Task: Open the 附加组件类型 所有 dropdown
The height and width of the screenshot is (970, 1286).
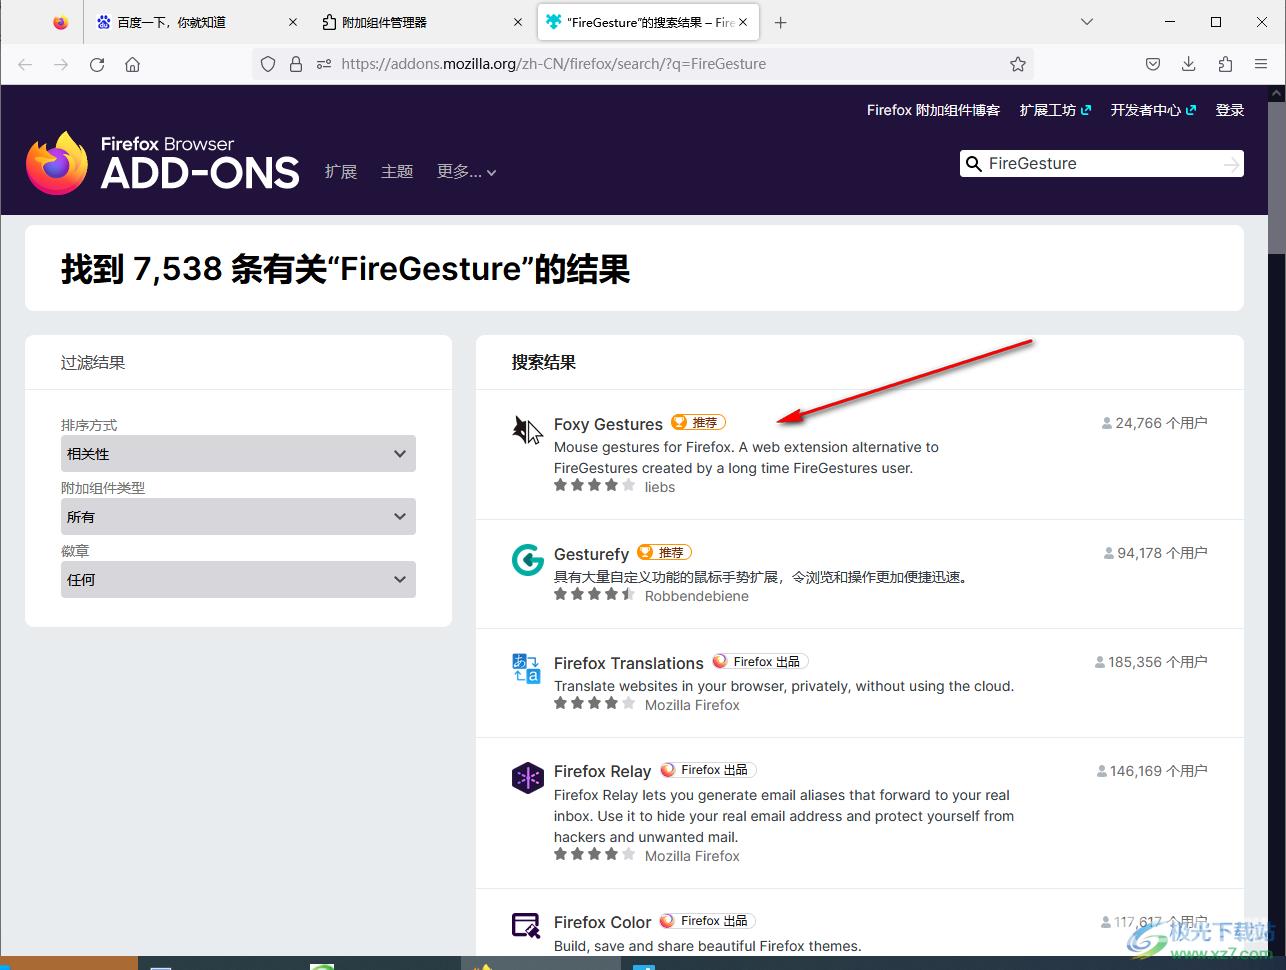Action: pos(238,517)
